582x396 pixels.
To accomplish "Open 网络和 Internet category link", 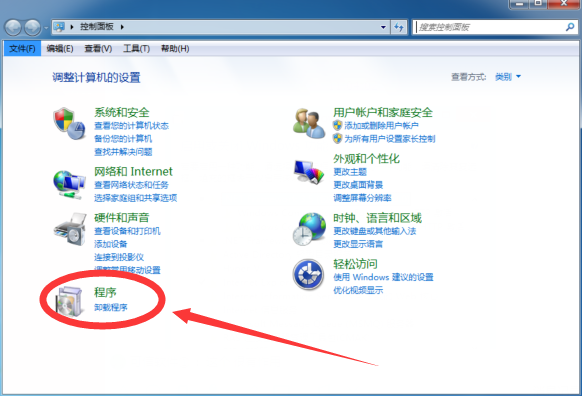I will tap(133, 171).
